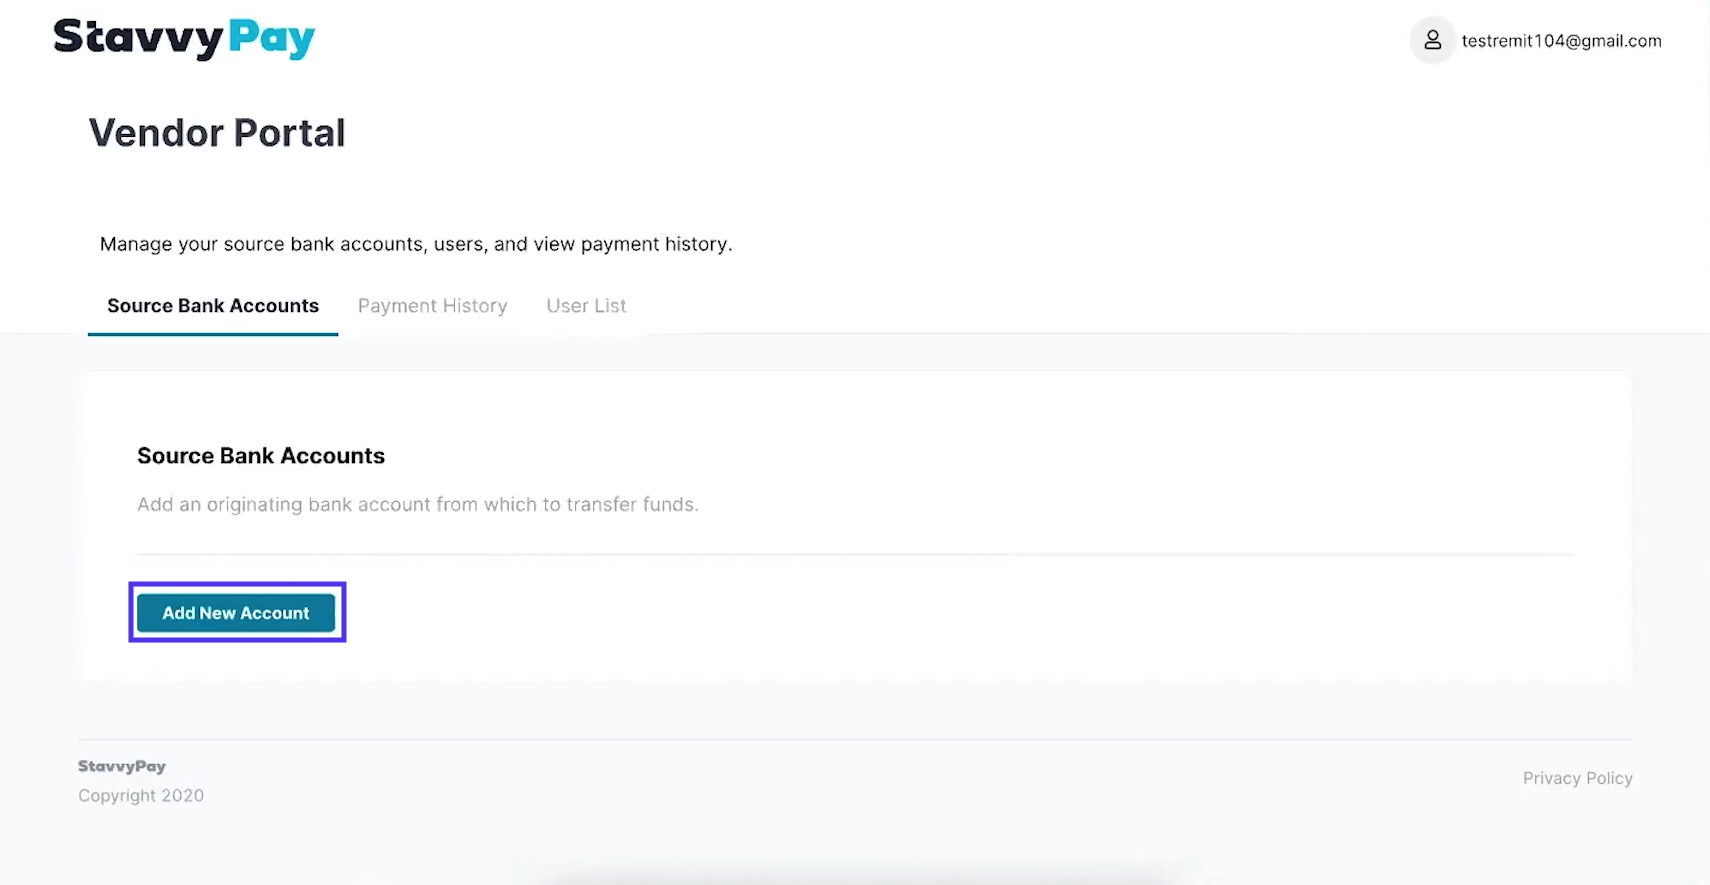
Task: Go to the User List tab
Action: [x=586, y=306]
